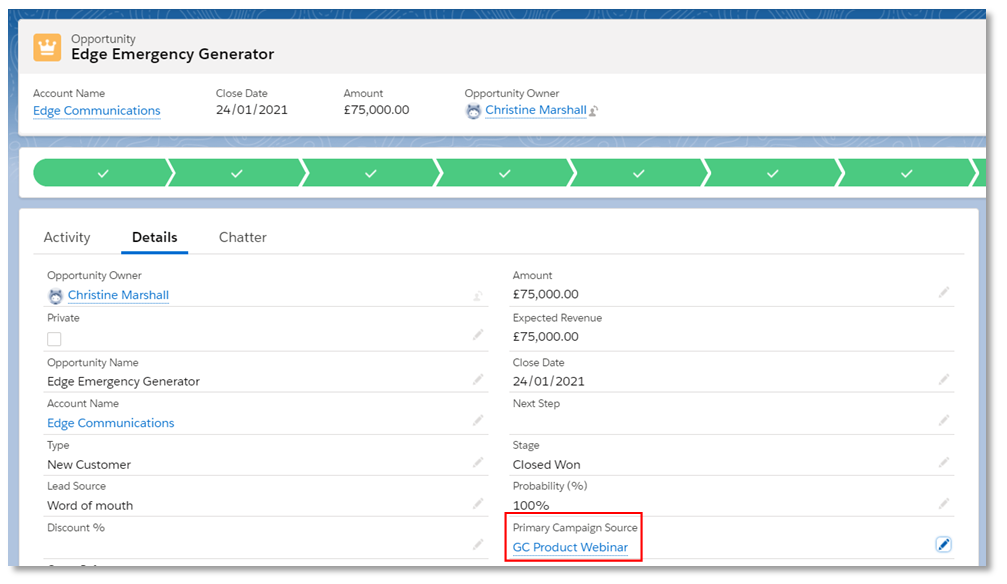1007x584 pixels.
Task: Click Christine Marshall avatar in header
Action: (x=473, y=111)
